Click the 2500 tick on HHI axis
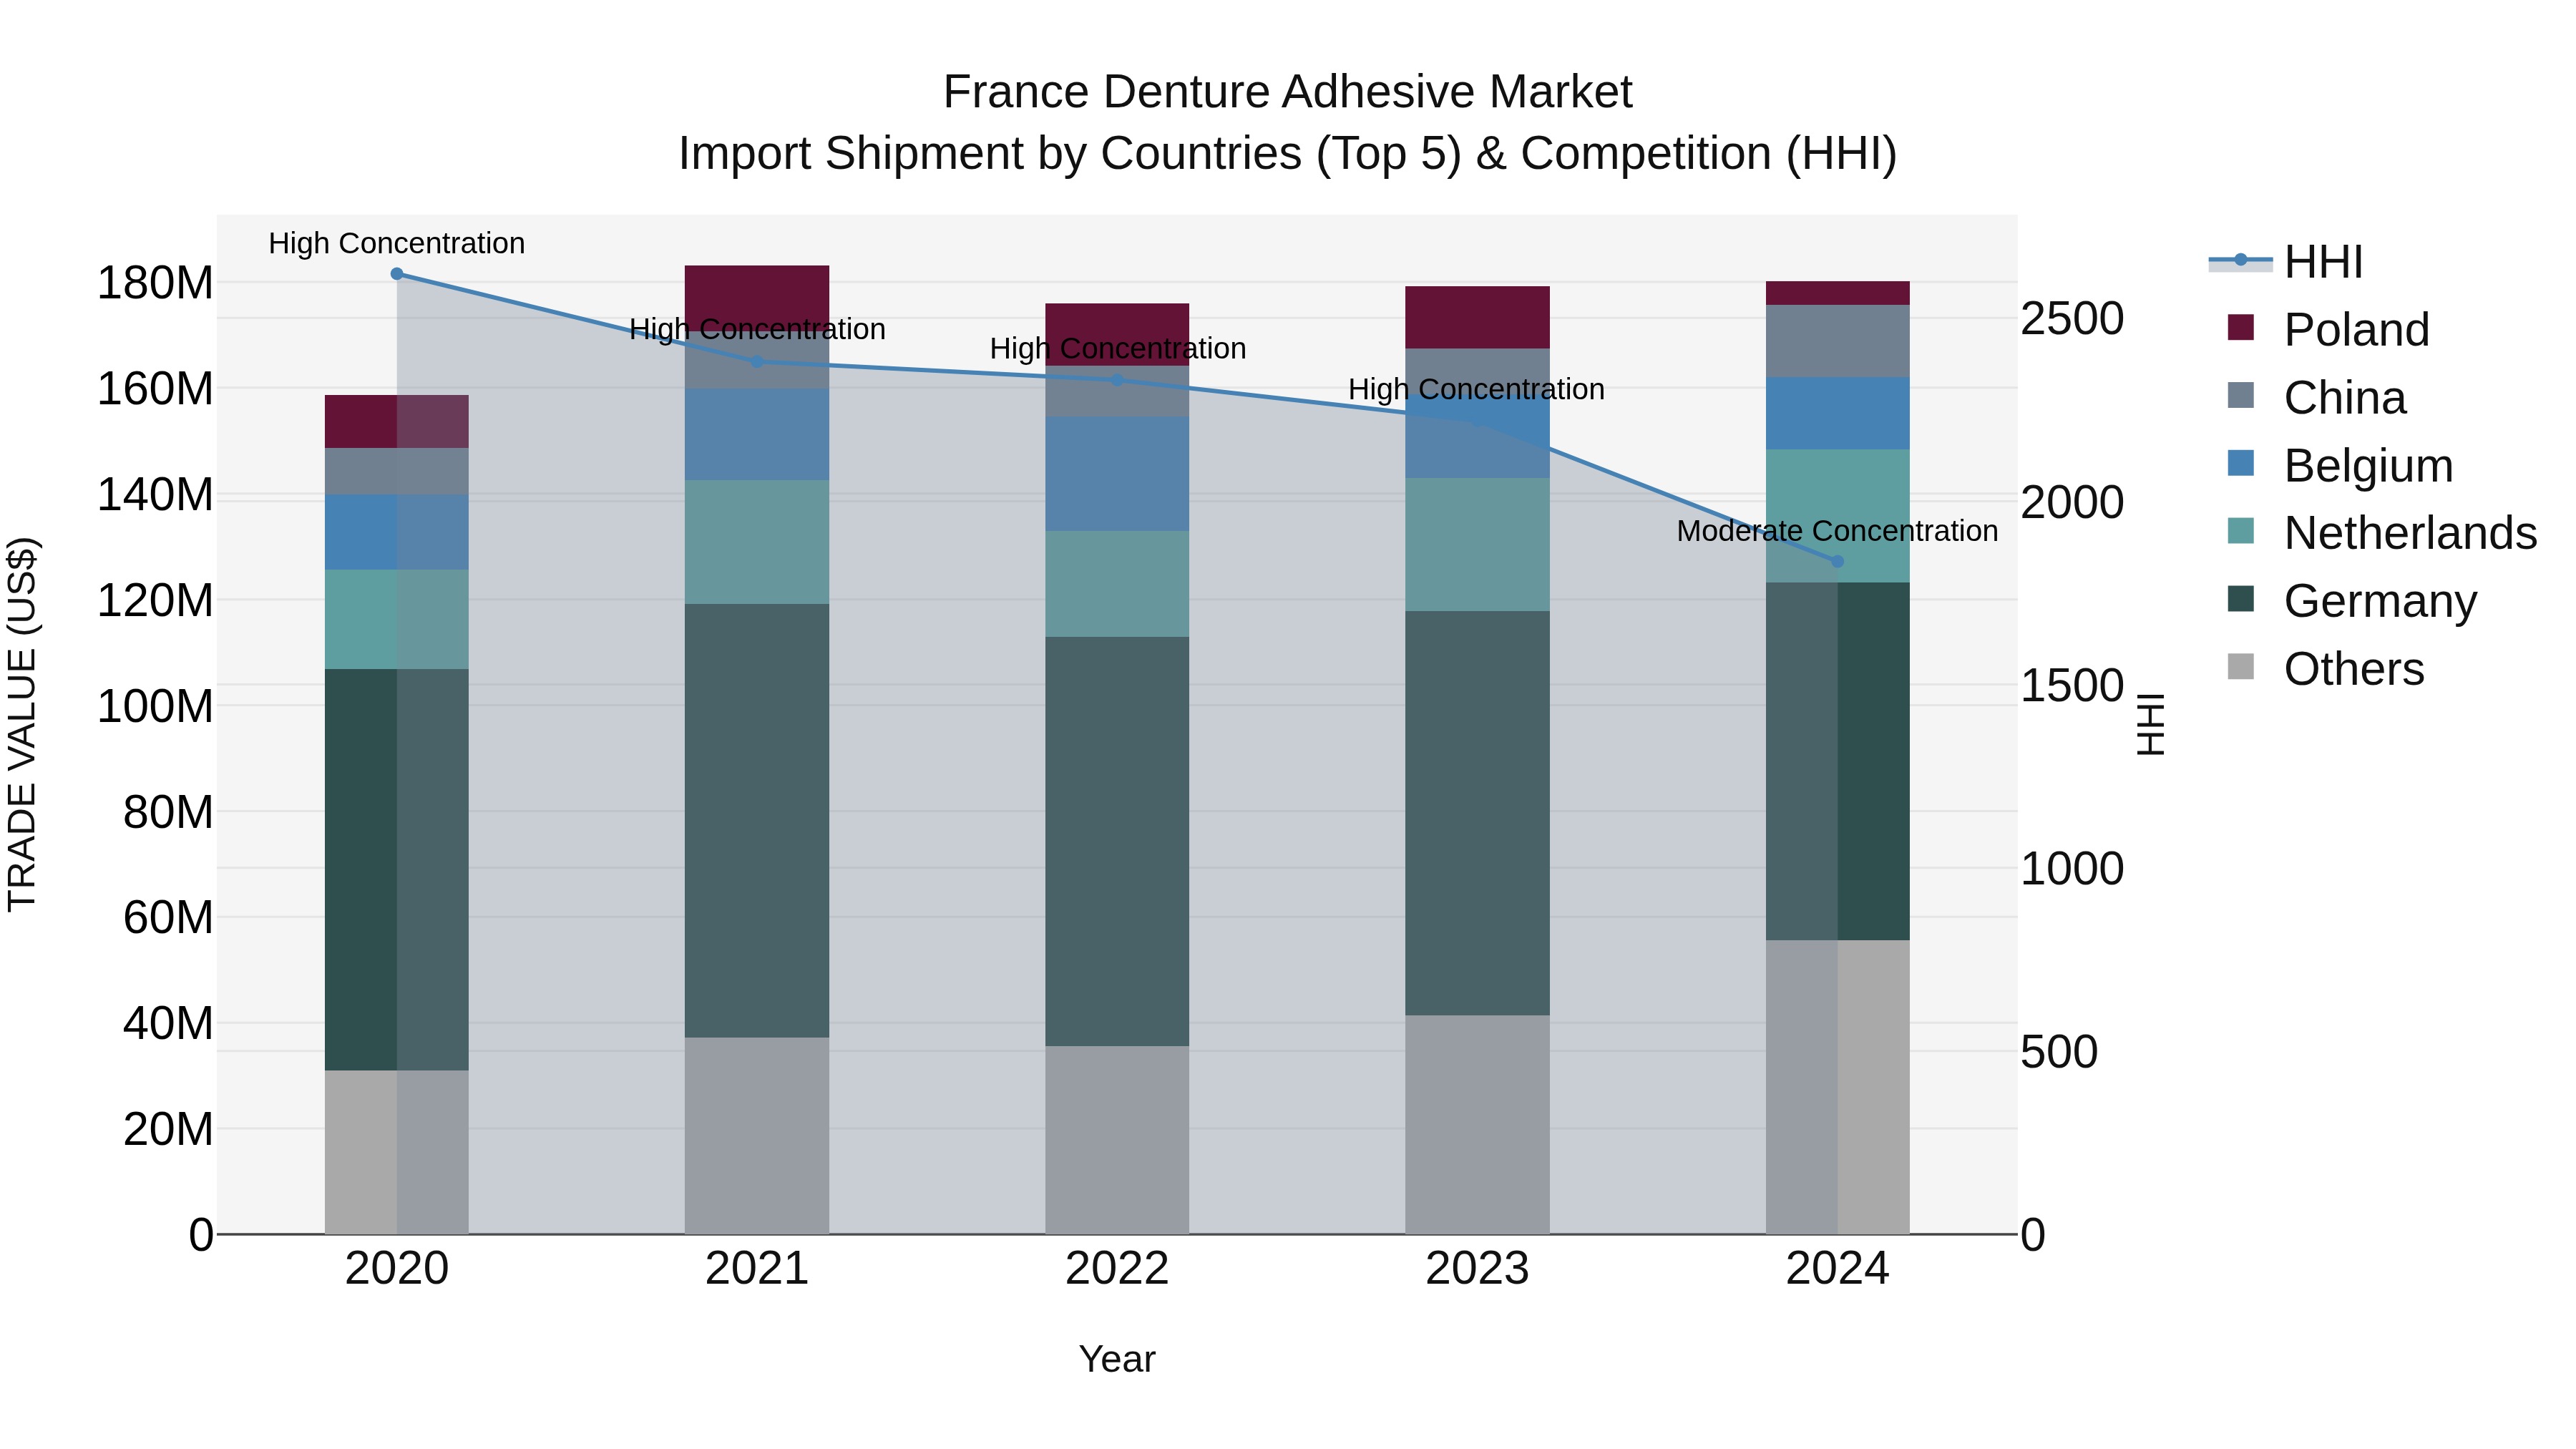 (2072, 319)
